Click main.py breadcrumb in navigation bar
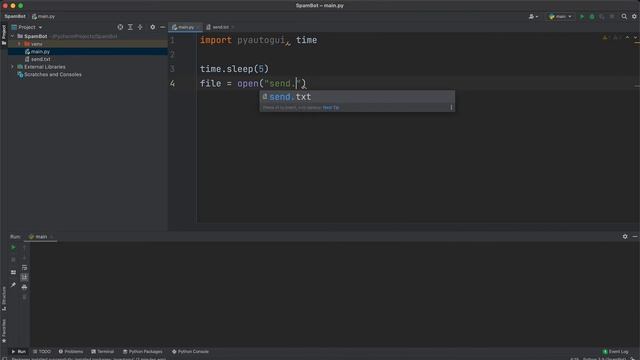This screenshot has height=360, width=640. coord(43,16)
